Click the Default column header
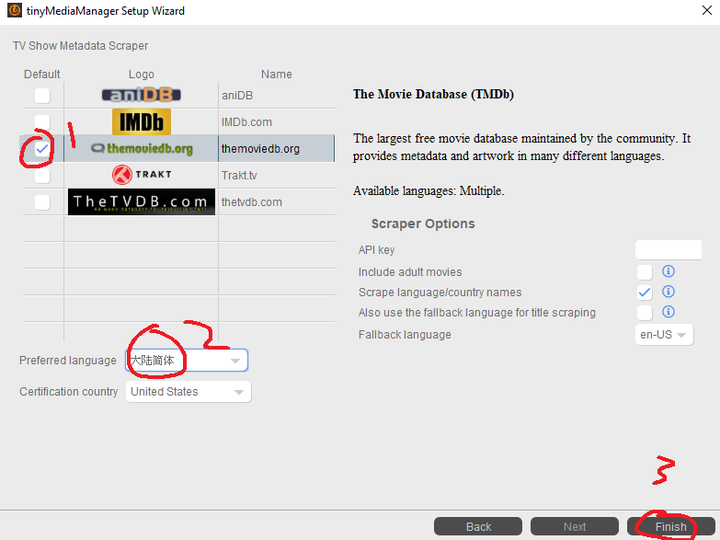 (42, 74)
